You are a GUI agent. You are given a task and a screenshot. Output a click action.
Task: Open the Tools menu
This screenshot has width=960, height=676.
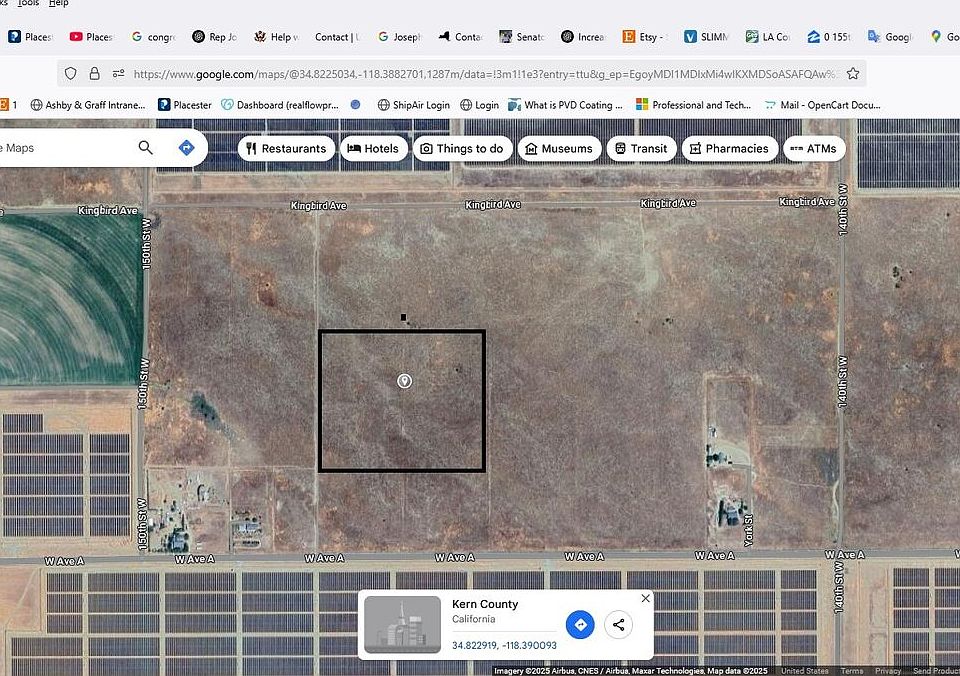click(x=28, y=3)
